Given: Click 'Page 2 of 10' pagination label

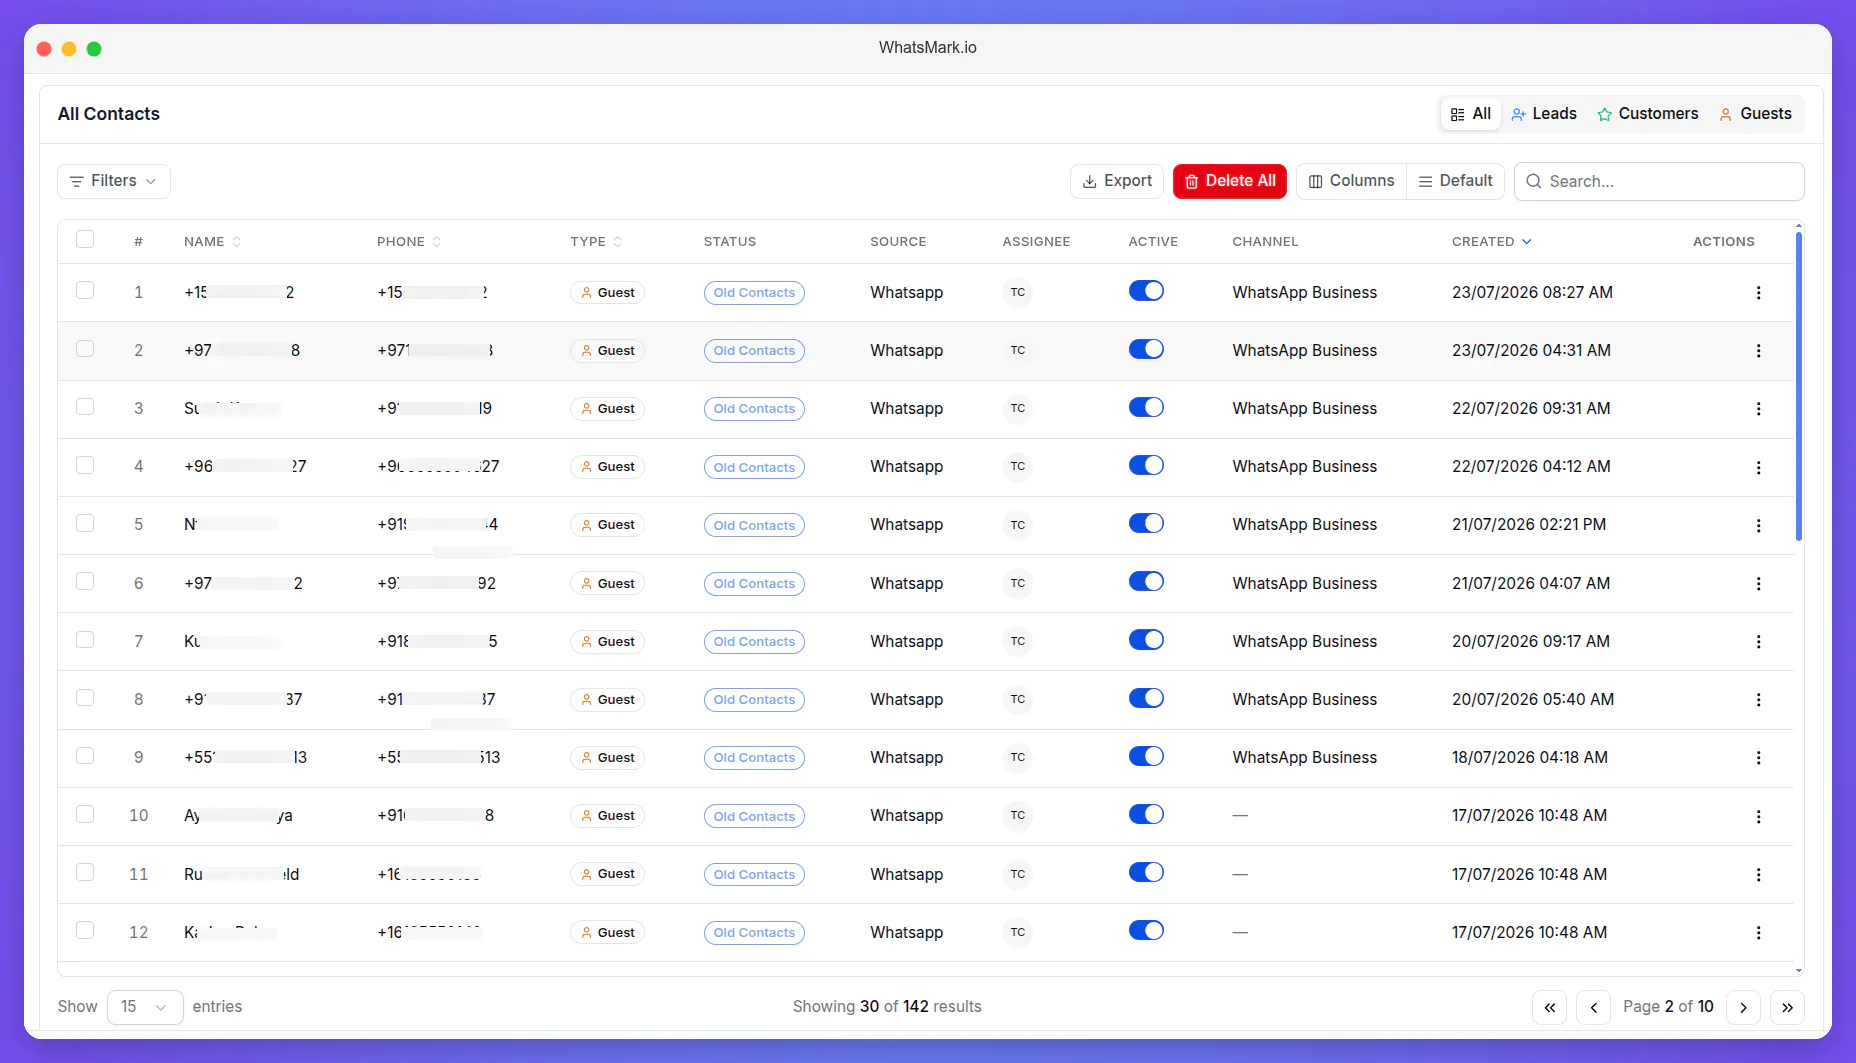Looking at the screenshot, I should click(x=1668, y=1007).
